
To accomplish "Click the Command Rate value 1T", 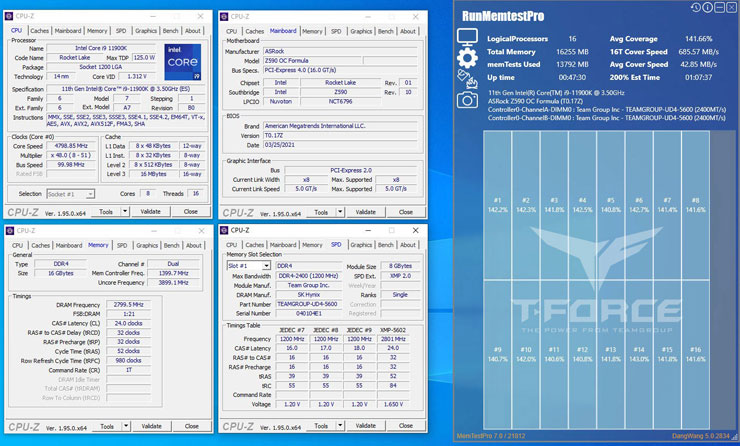I will [x=128, y=370].
